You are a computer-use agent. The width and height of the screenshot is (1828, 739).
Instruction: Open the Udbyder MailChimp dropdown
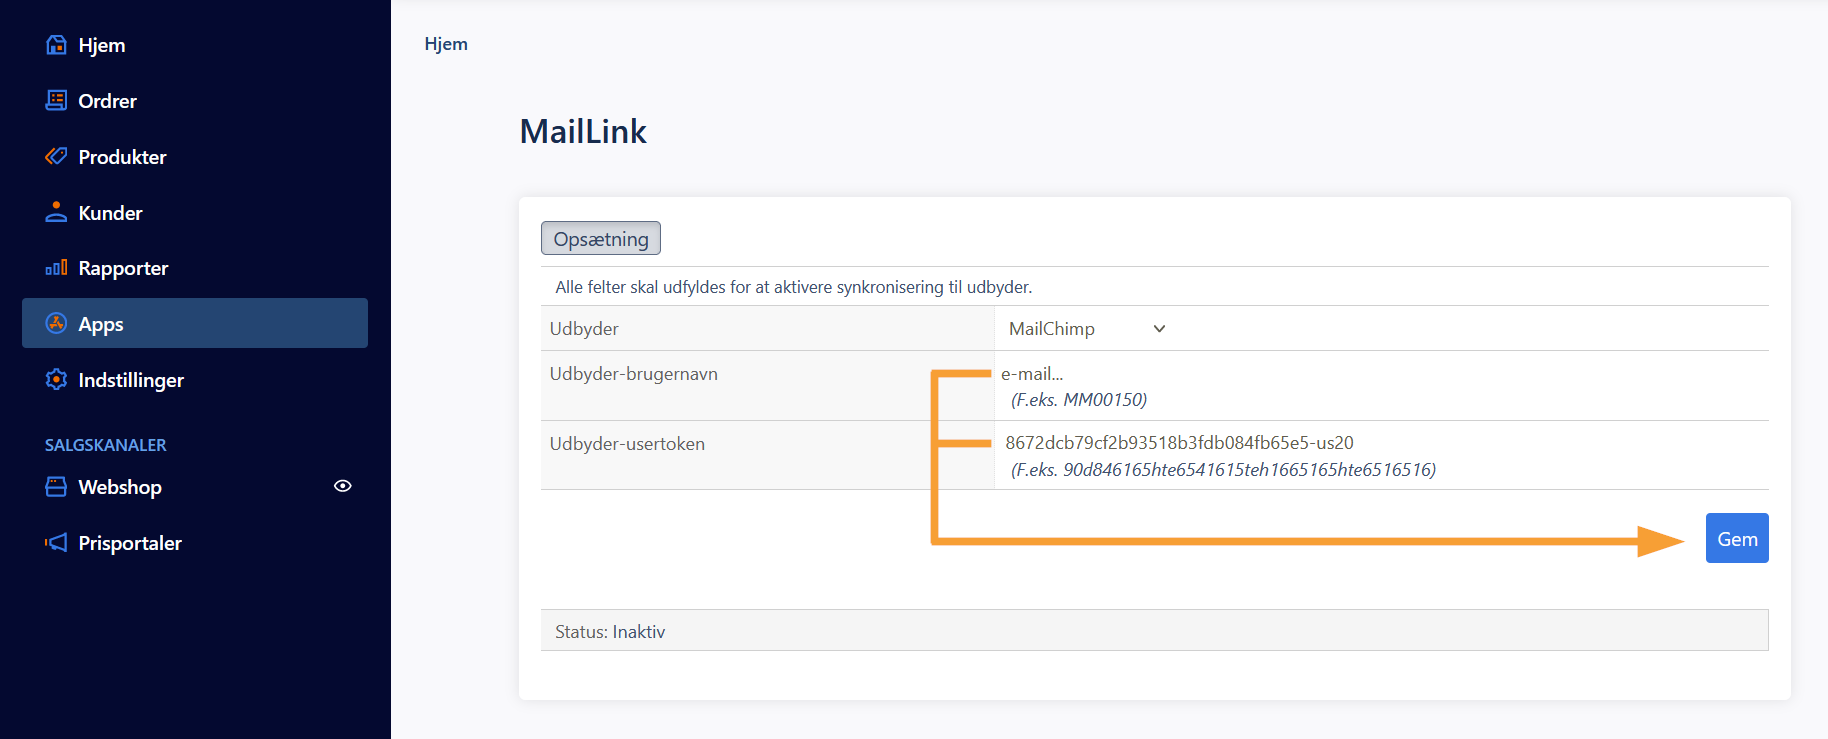click(x=1087, y=328)
